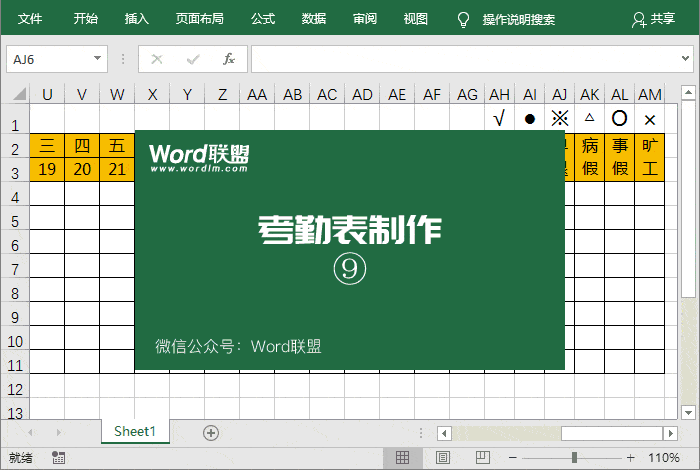
Task: Select column AD header
Action: pos(362,94)
